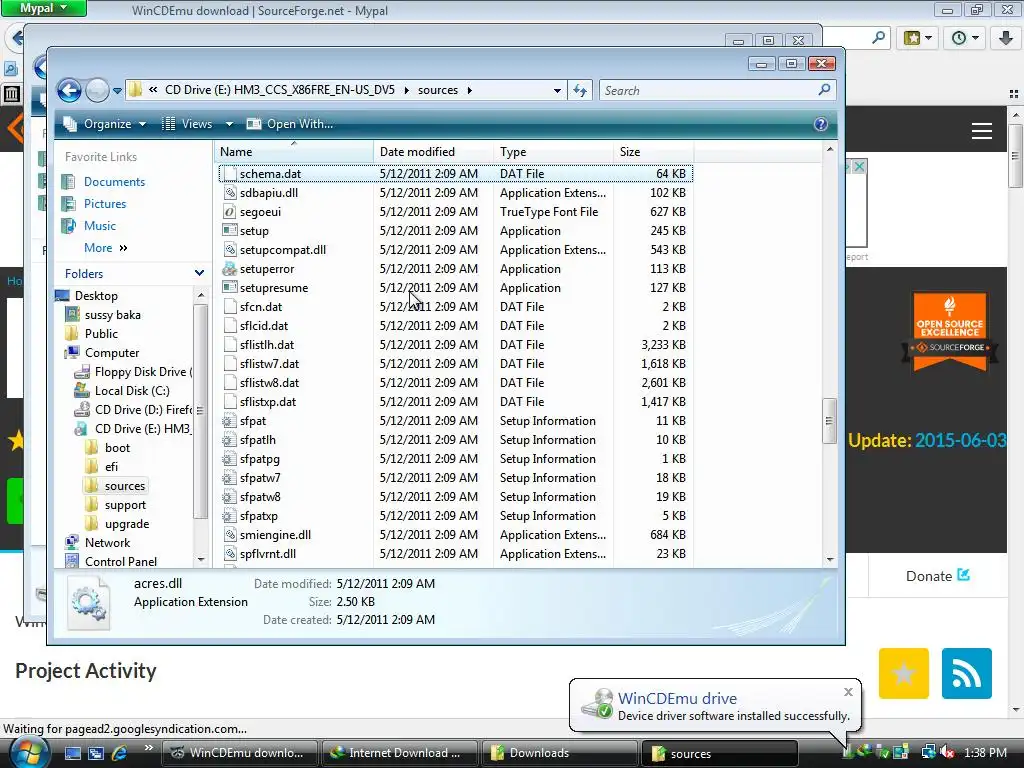The image size is (1024, 768).
Task: Open Documents favorite link
Action: (114, 182)
